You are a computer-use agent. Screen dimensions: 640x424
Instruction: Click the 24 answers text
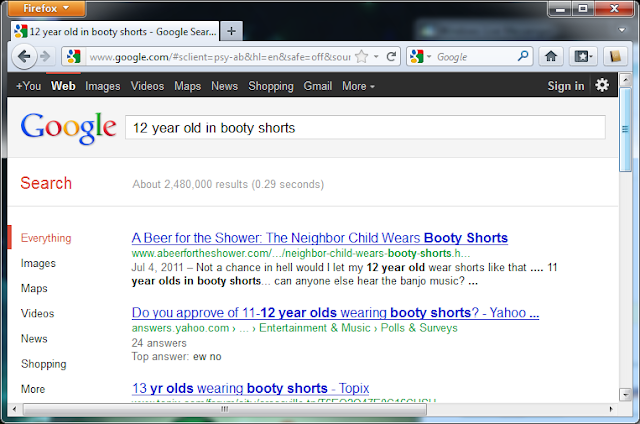point(159,343)
